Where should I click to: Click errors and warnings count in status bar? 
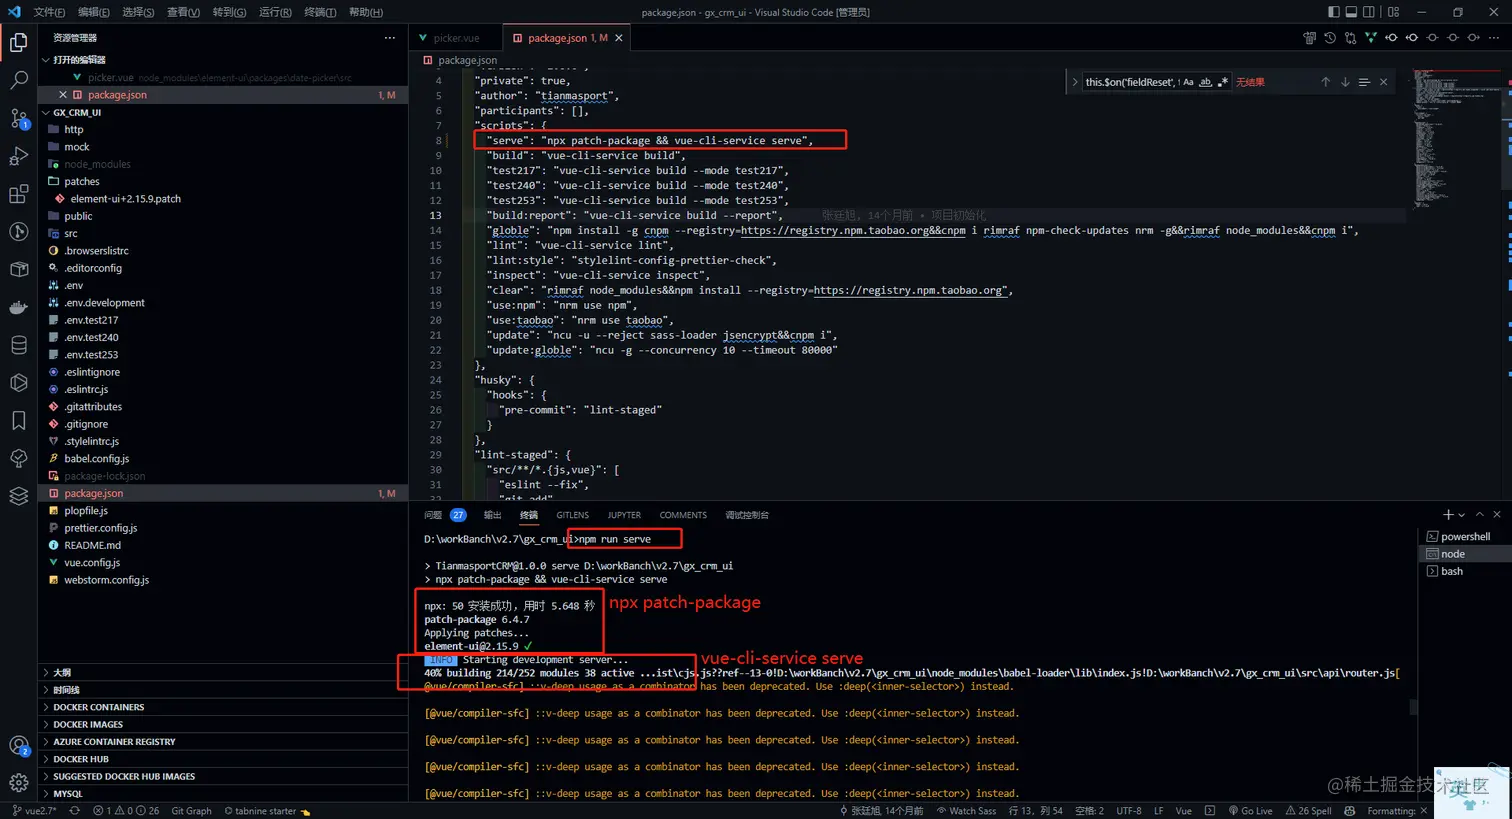pos(126,811)
